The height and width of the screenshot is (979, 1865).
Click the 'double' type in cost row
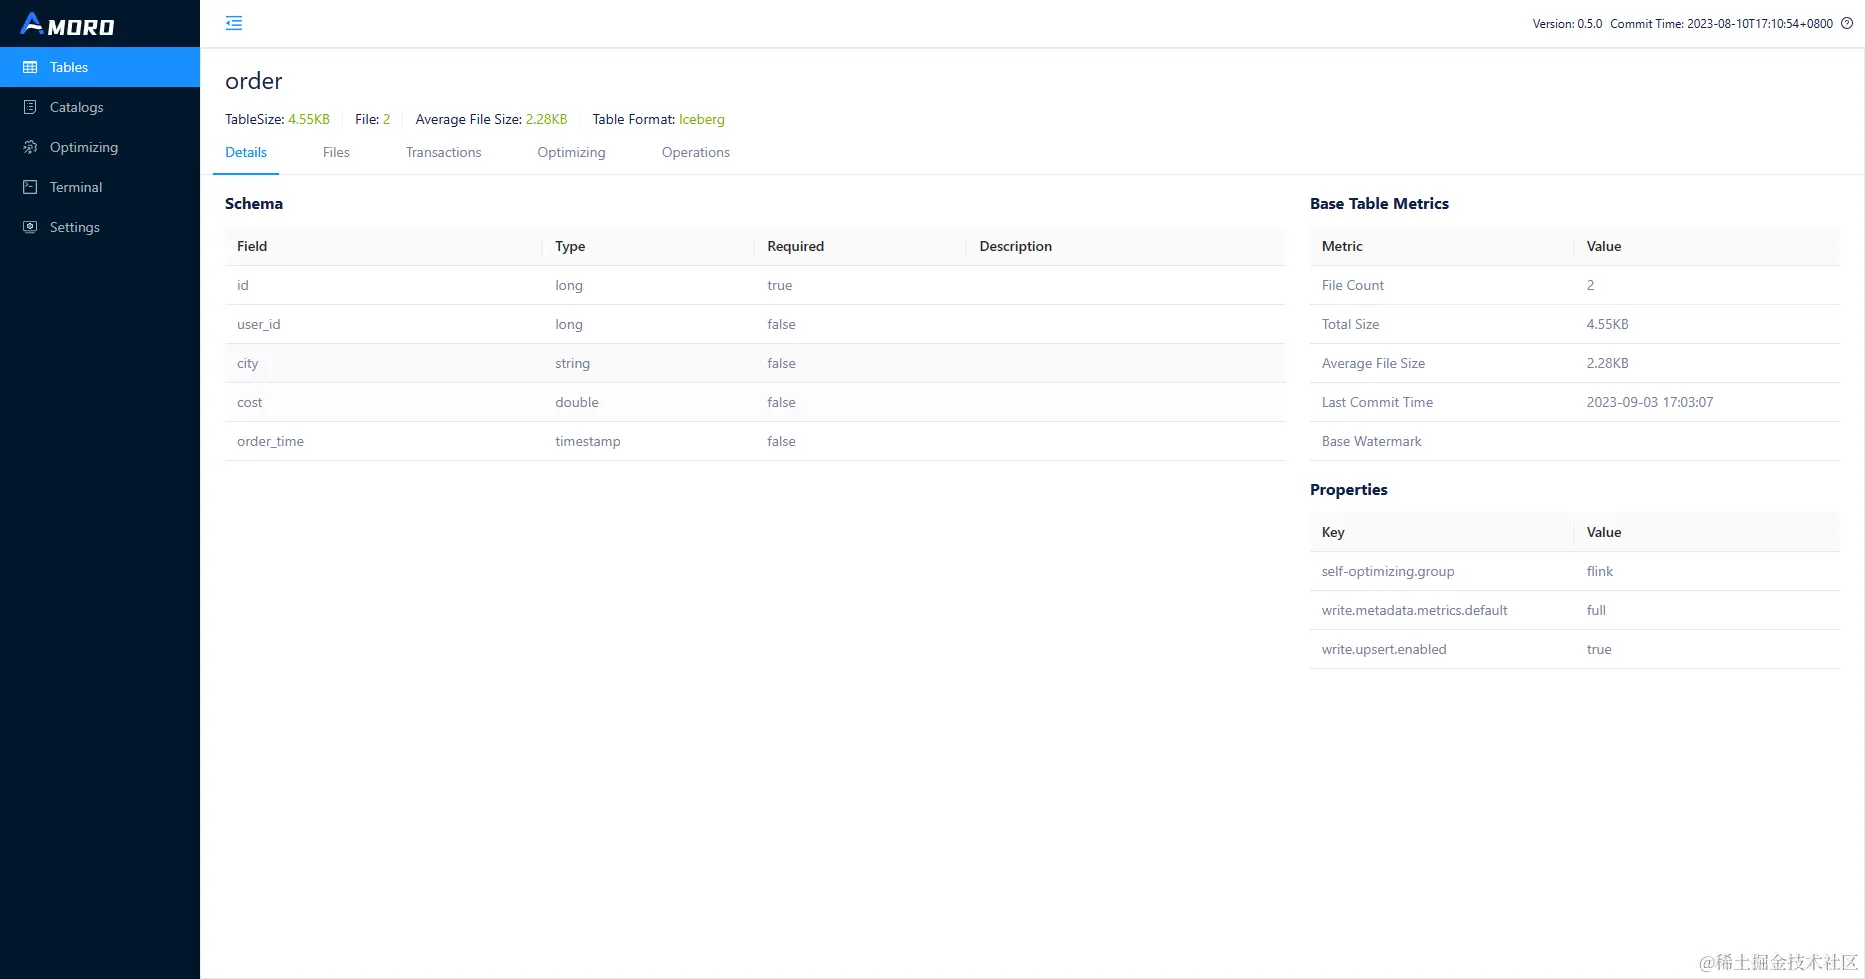[577, 402]
